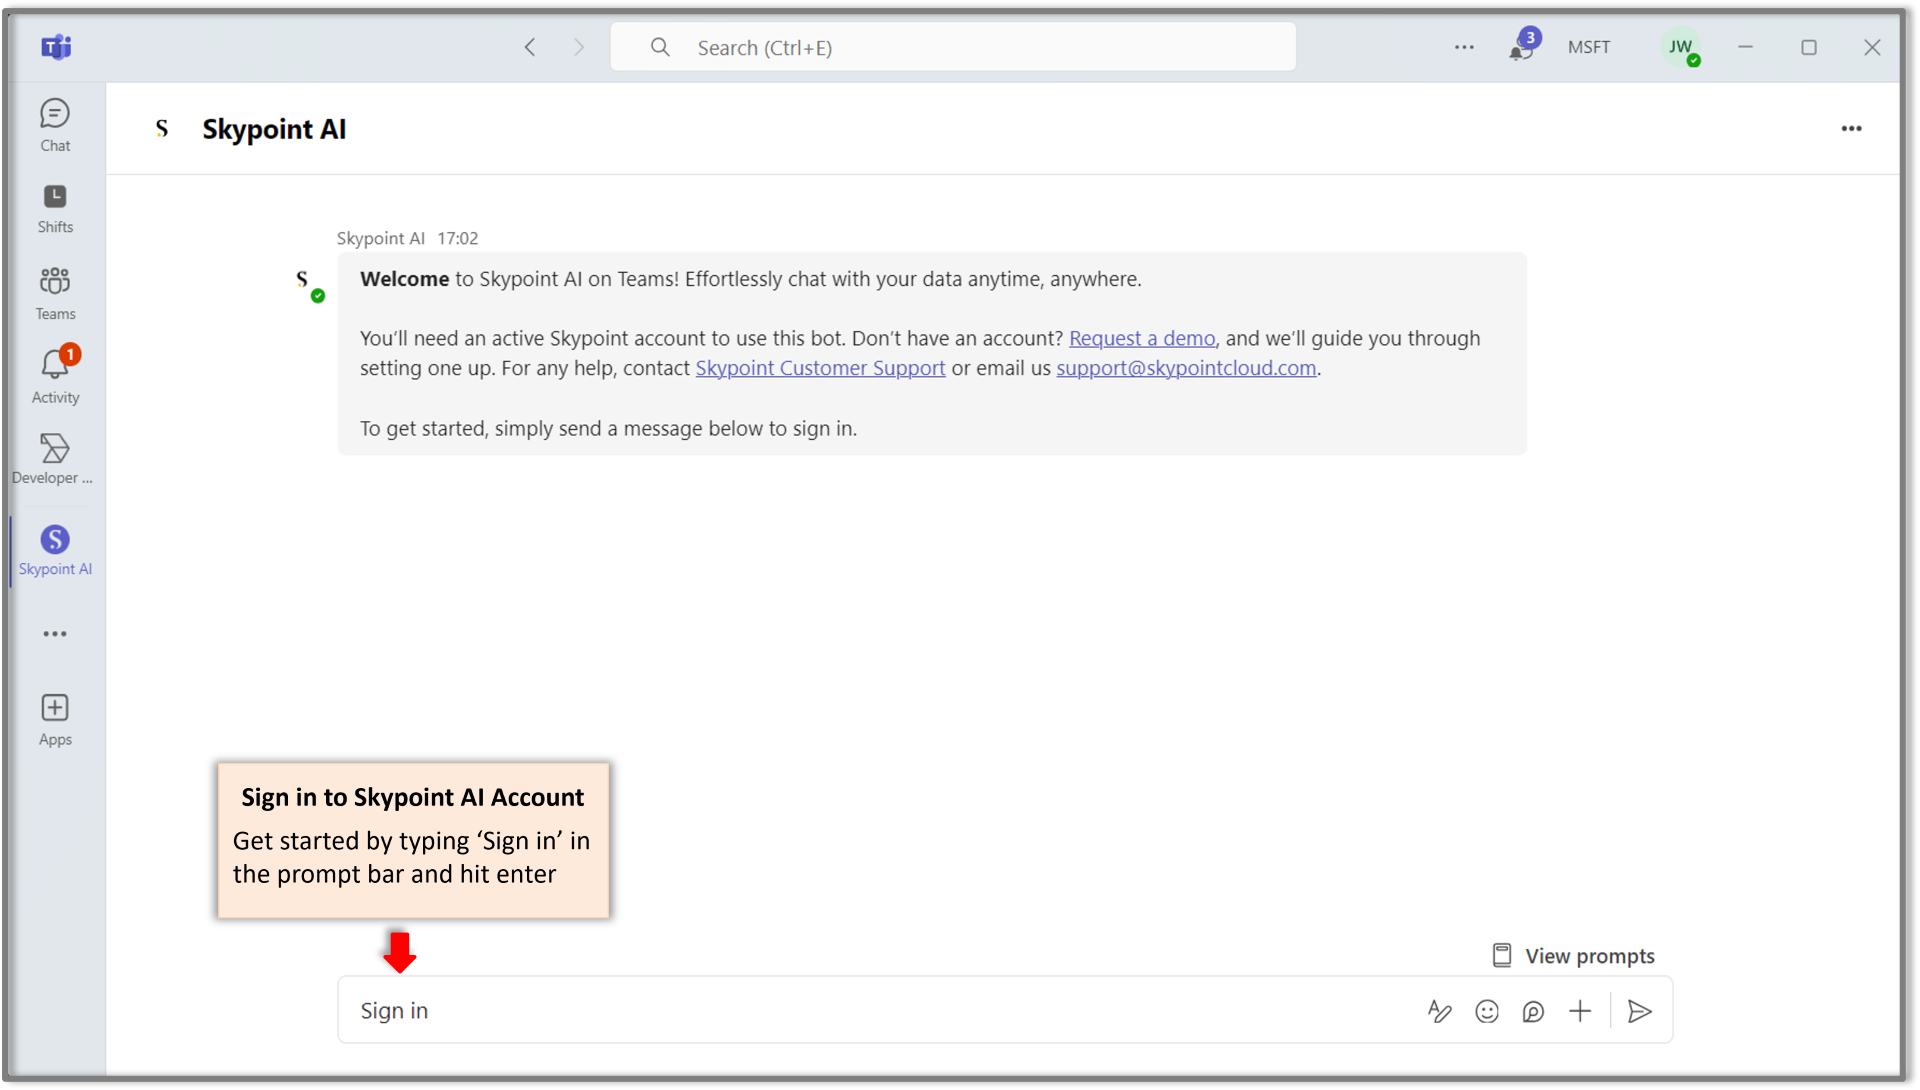This screenshot has width=1920, height=1090.
Task: Open Teams notification bell icon
Action: point(1520,47)
